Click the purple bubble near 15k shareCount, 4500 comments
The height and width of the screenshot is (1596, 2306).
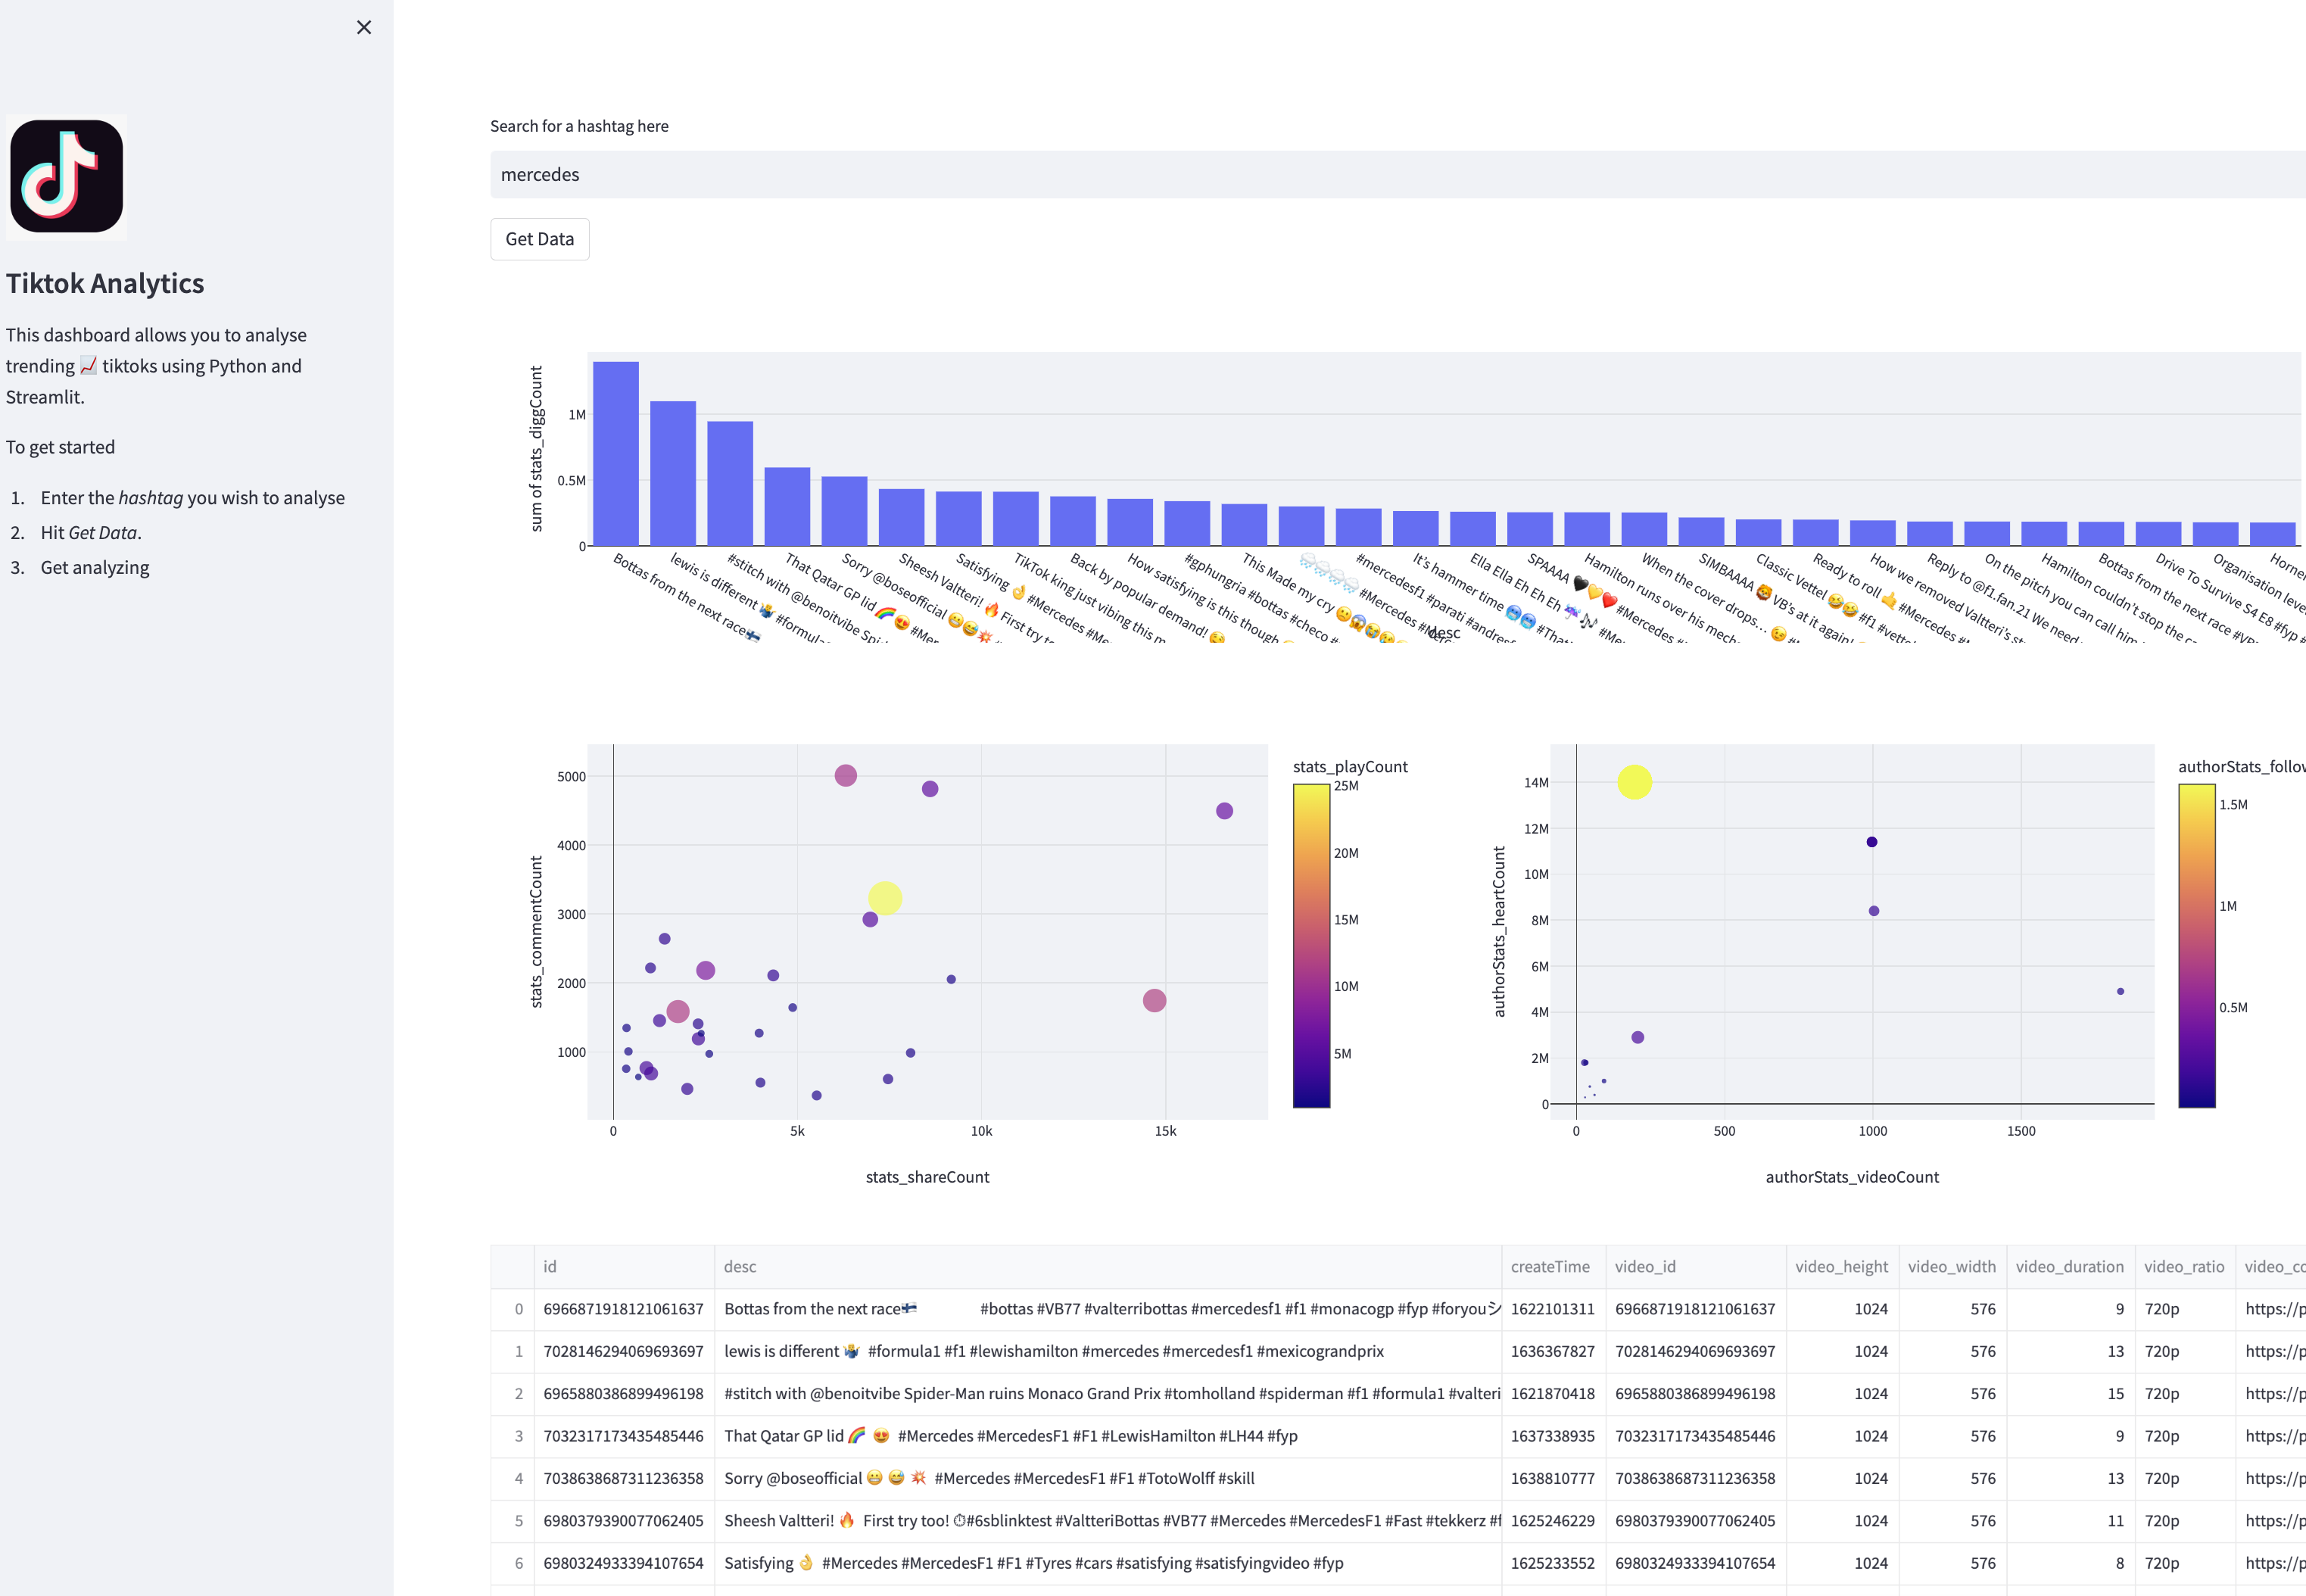point(1224,811)
